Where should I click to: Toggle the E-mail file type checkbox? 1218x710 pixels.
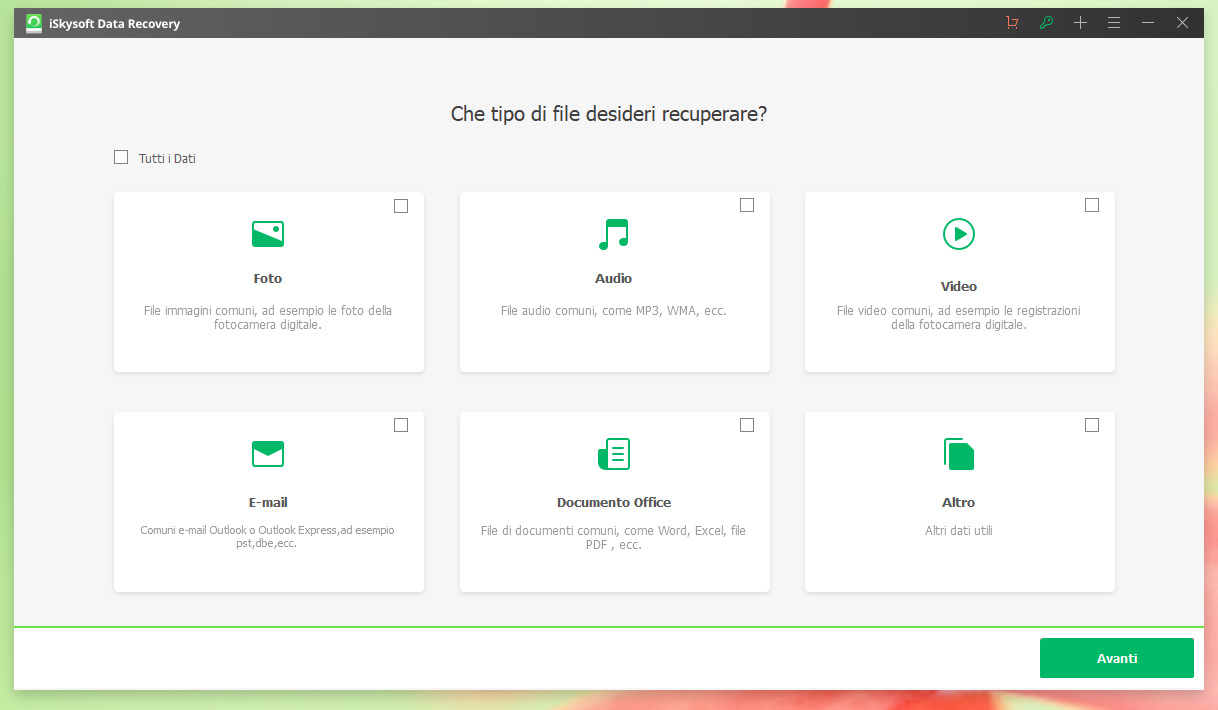pos(401,425)
